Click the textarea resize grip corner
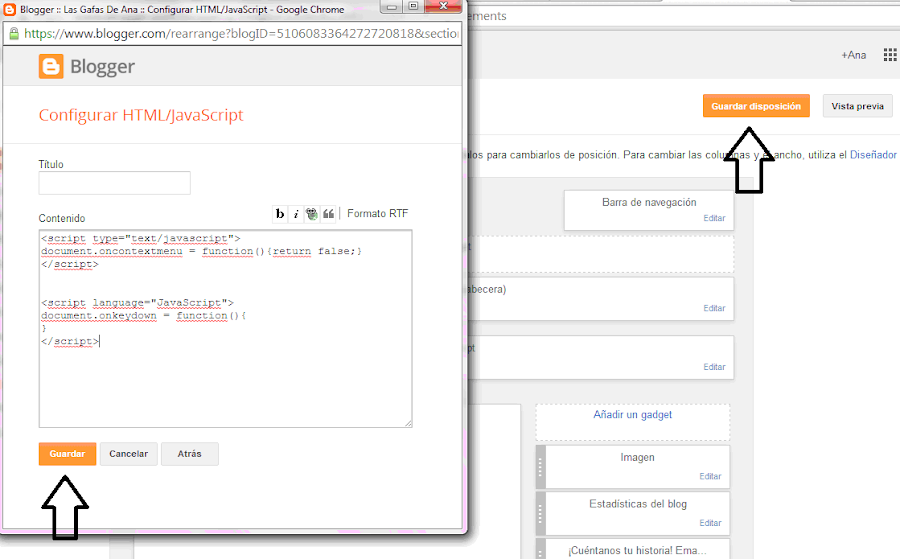 408,424
